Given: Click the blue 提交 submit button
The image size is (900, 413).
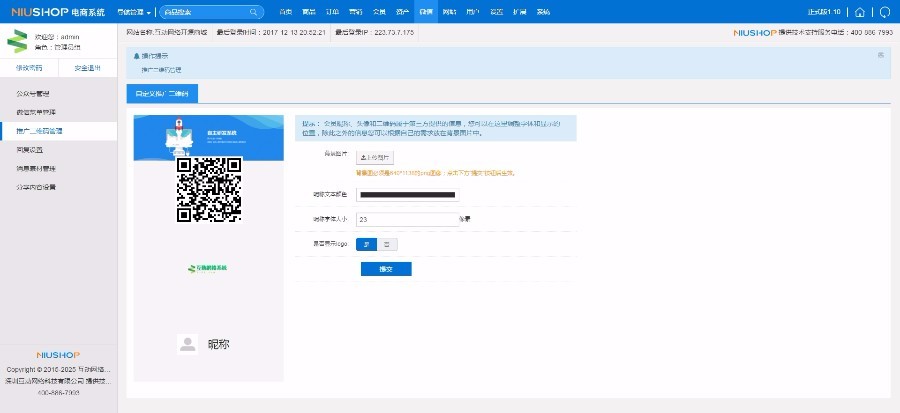Looking at the screenshot, I should tap(386, 269).
